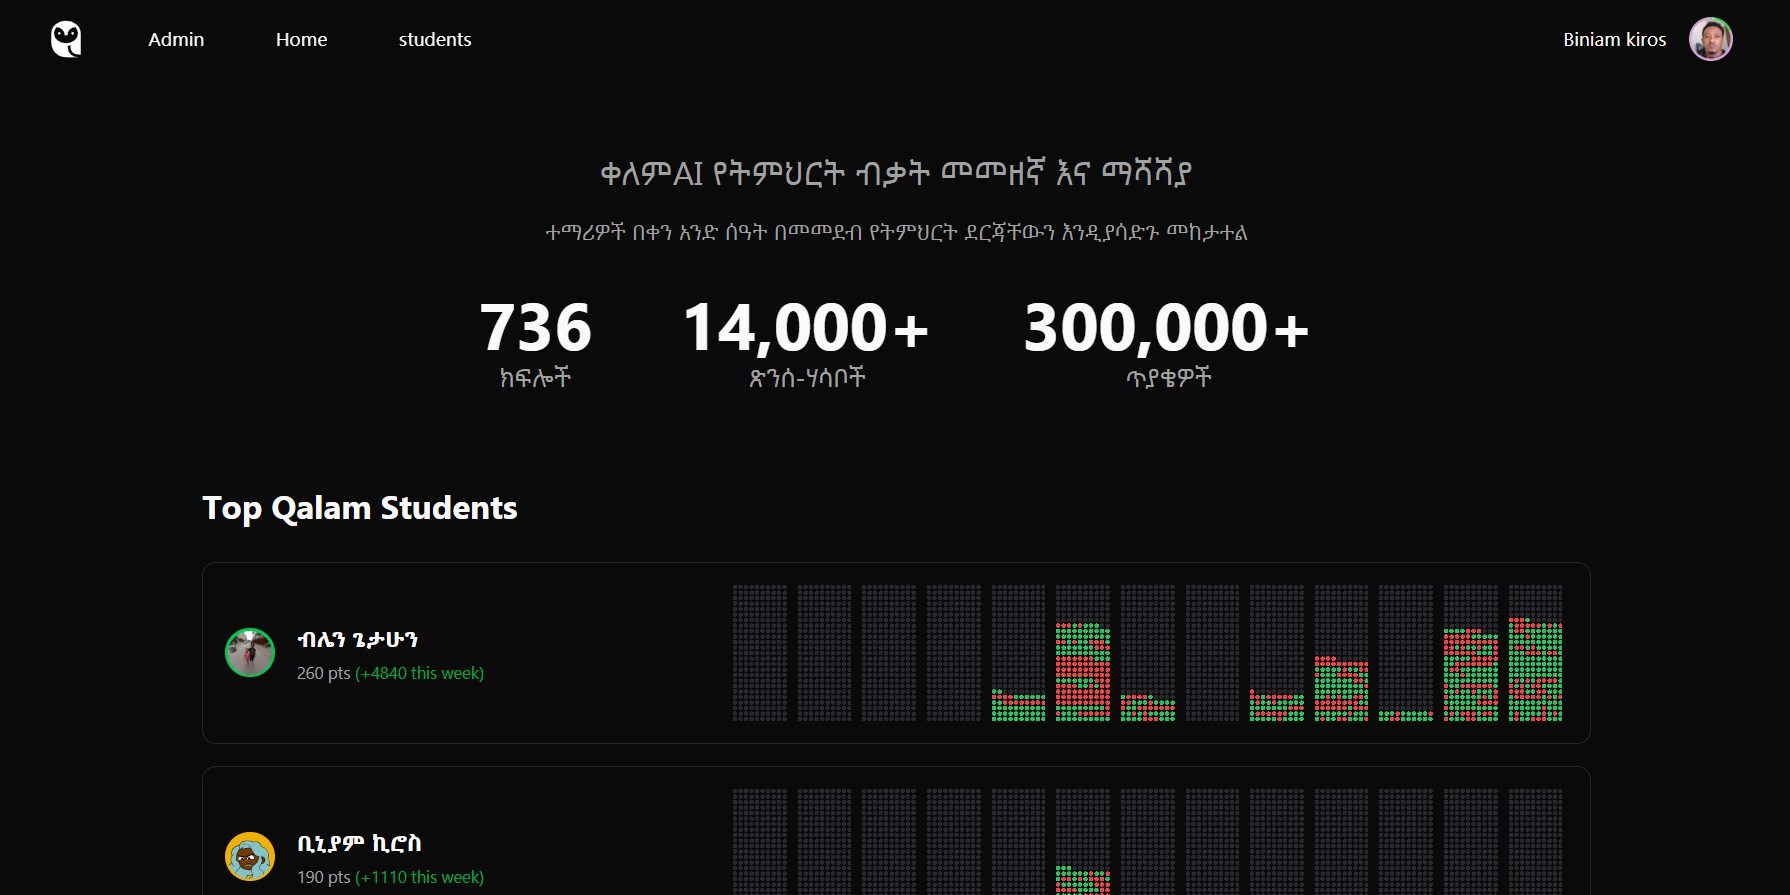
Task: Open the students page
Action: [434, 40]
